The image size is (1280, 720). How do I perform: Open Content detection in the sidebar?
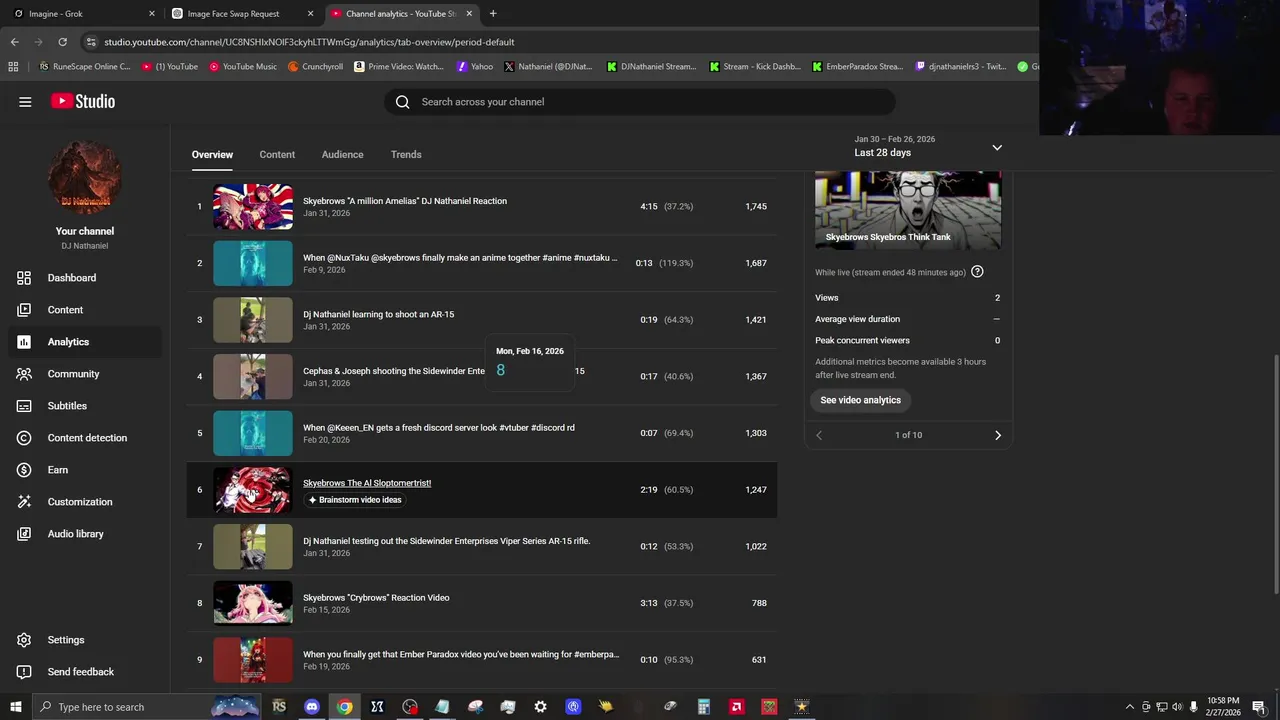tap(87, 438)
